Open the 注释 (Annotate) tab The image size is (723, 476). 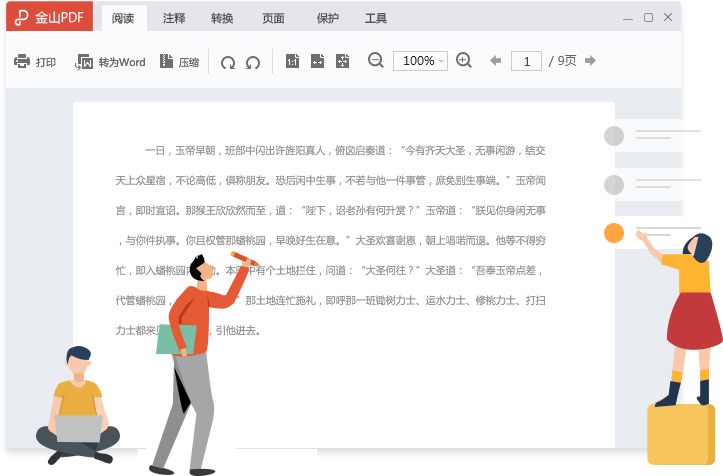(173, 18)
